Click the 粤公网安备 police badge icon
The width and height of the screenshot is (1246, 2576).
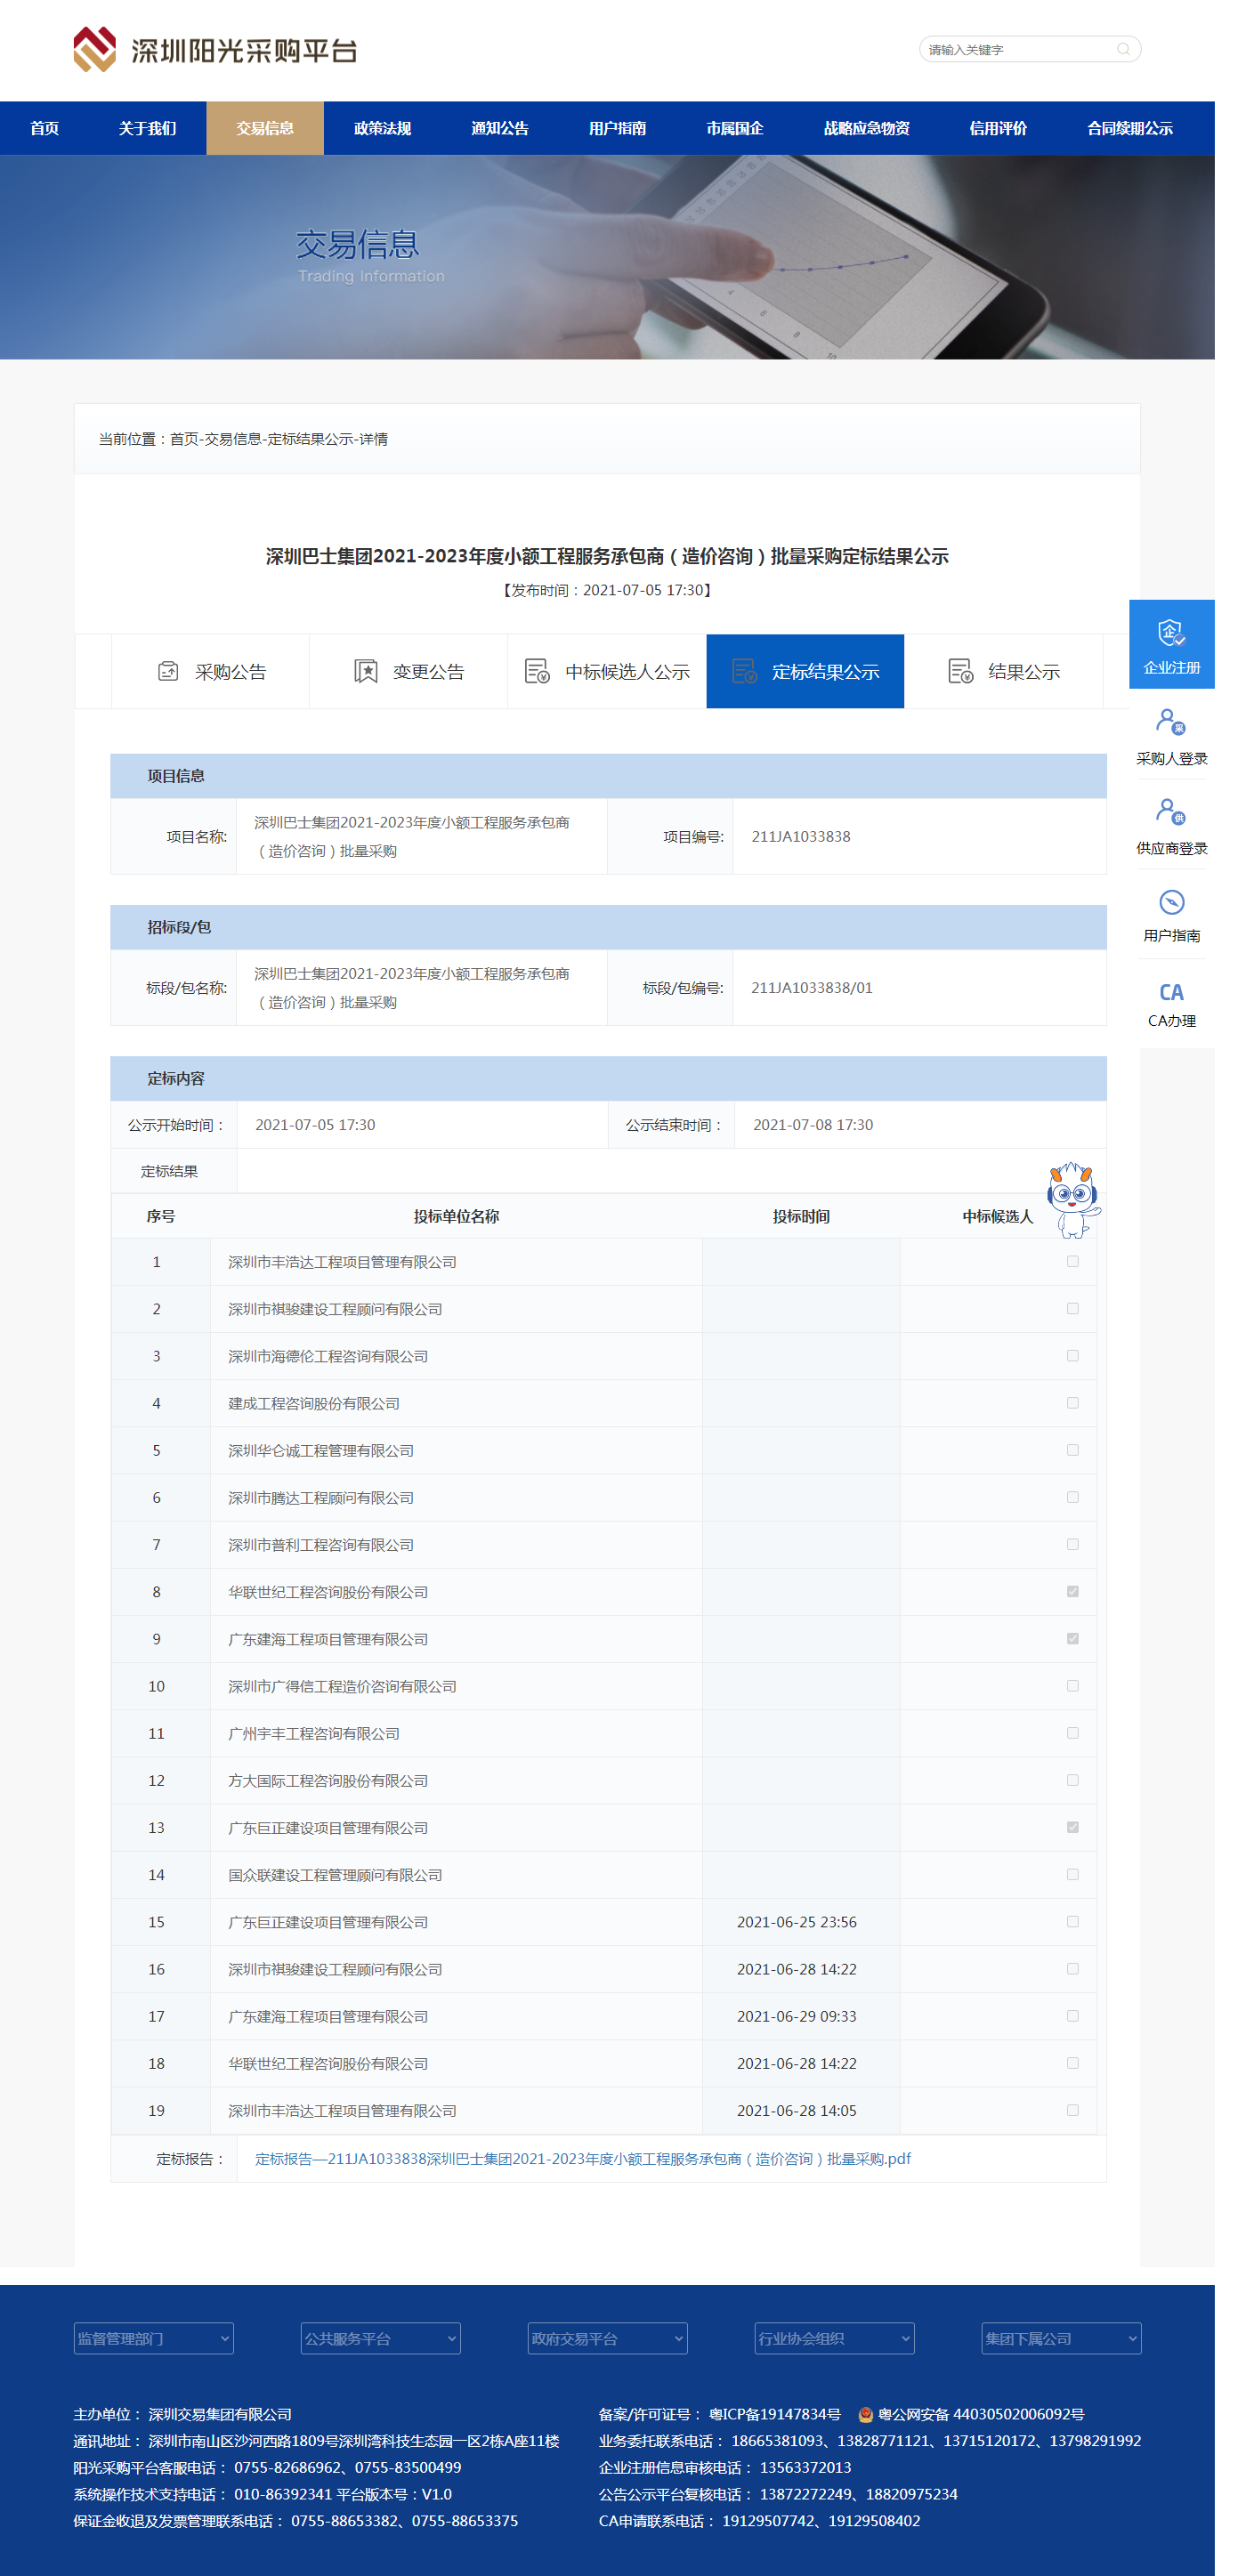tap(866, 2414)
